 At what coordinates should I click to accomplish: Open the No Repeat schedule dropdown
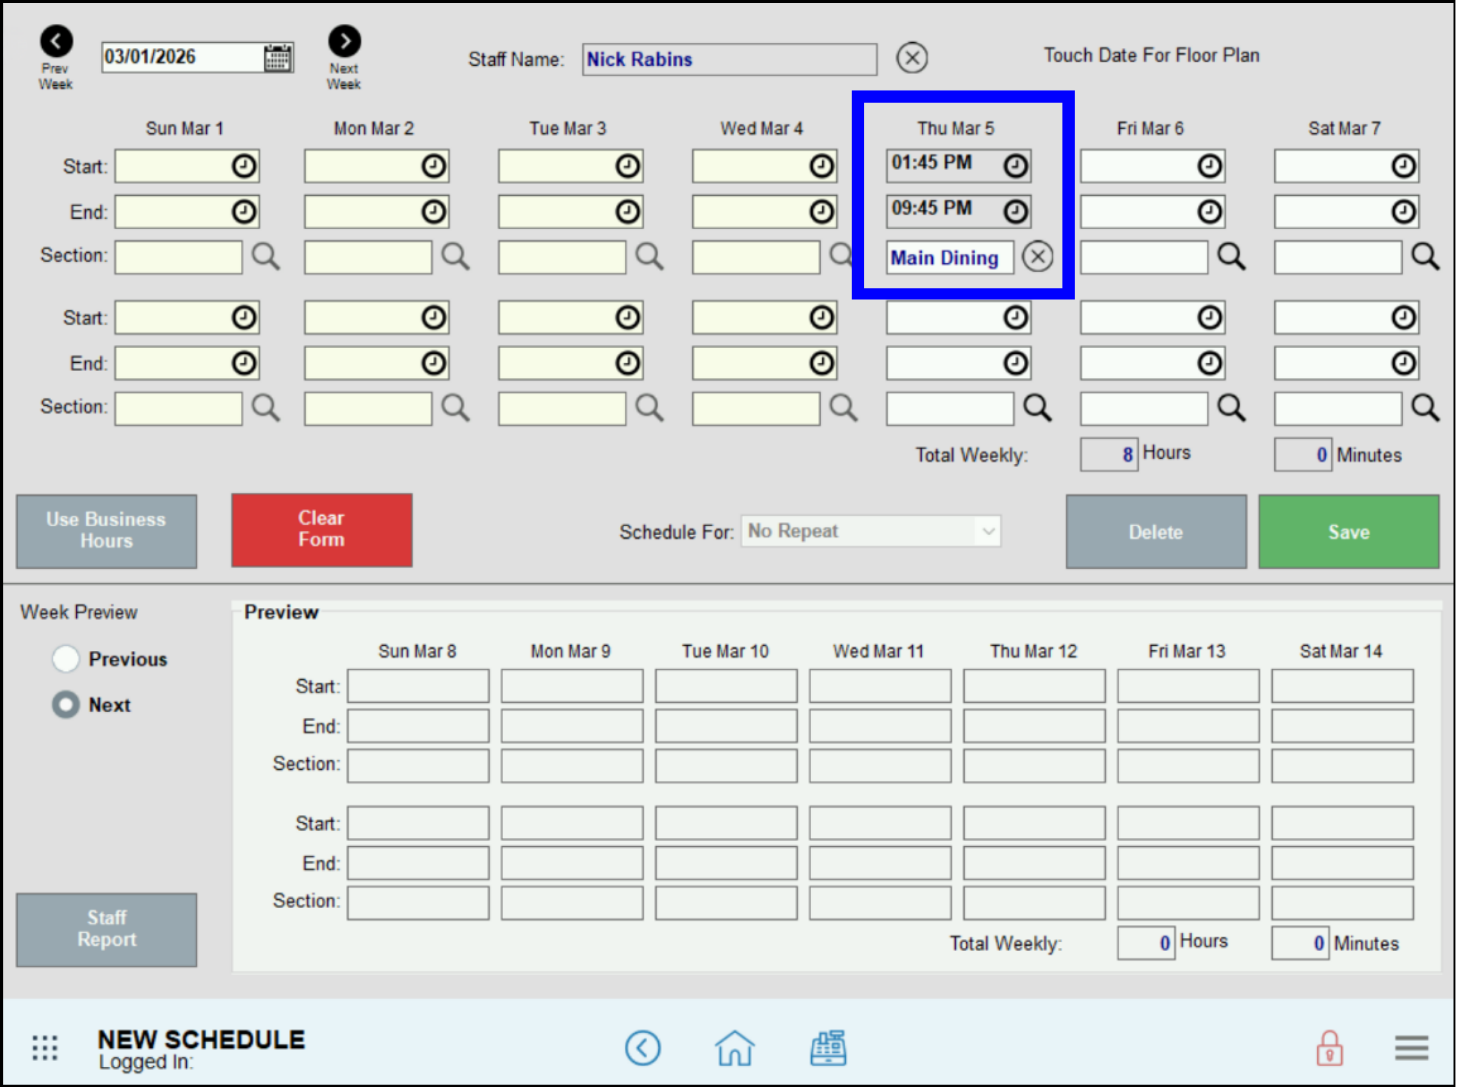tap(869, 531)
